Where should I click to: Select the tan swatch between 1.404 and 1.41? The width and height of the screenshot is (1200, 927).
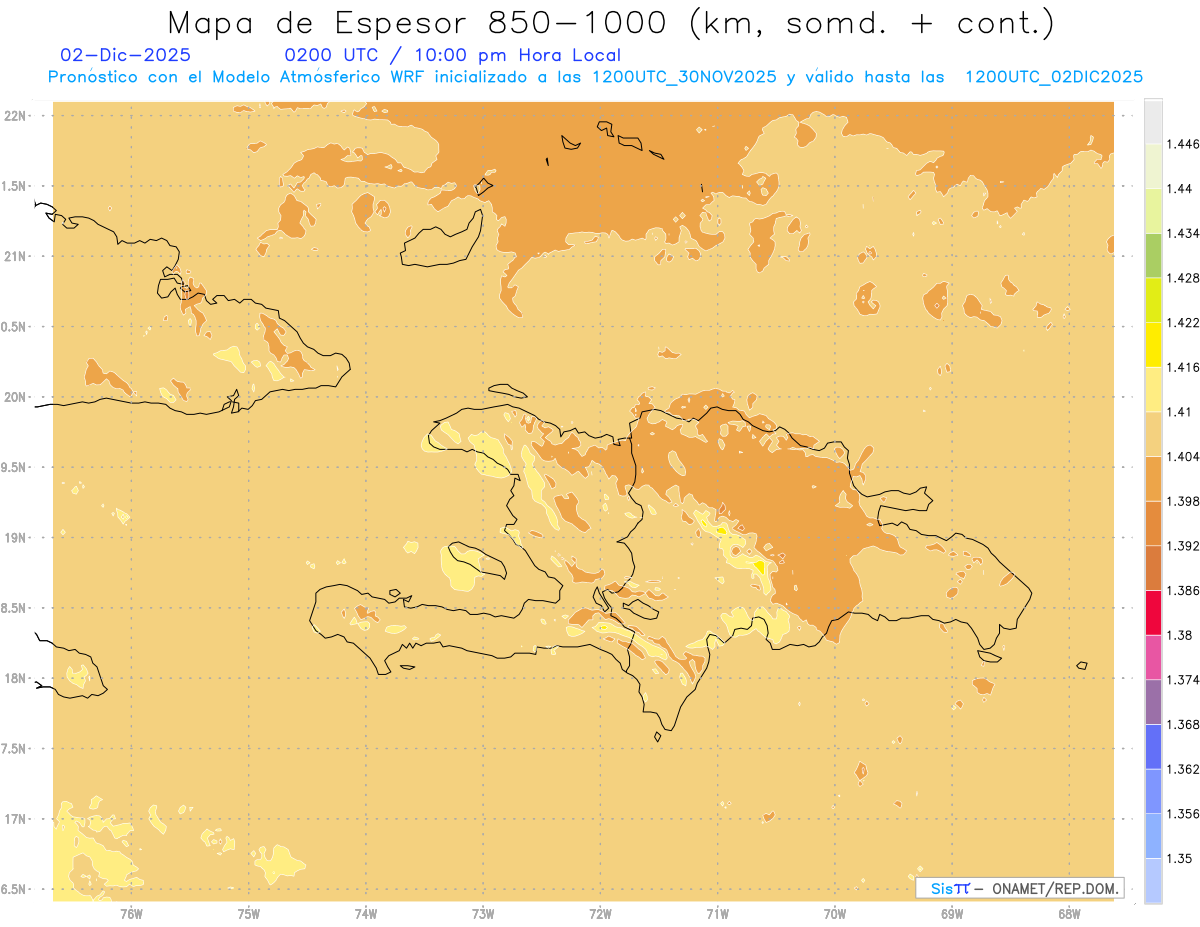(x=1153, y=434)
